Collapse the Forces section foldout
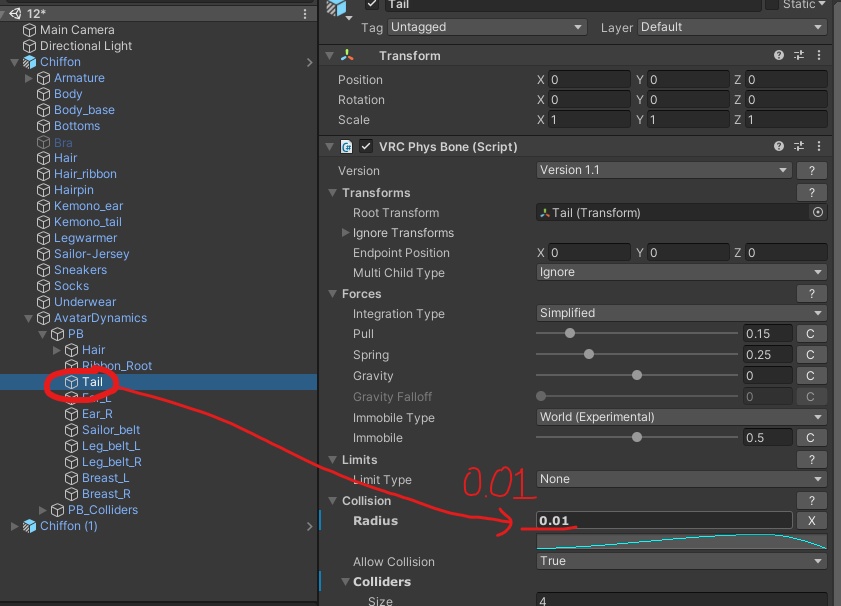Viewport: 841px width, 606px height. [333, 294]
